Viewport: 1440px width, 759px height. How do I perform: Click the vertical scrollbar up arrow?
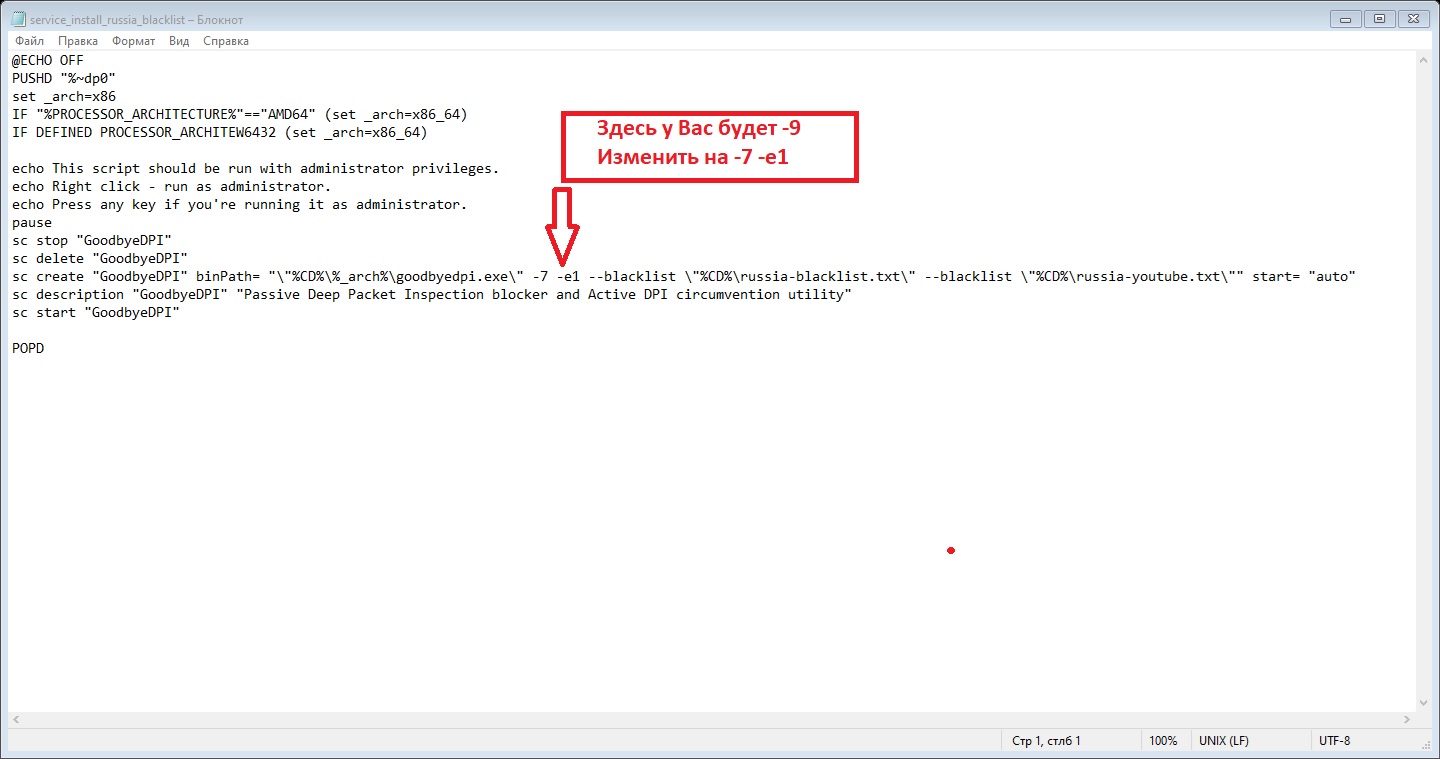[1423, 61]
